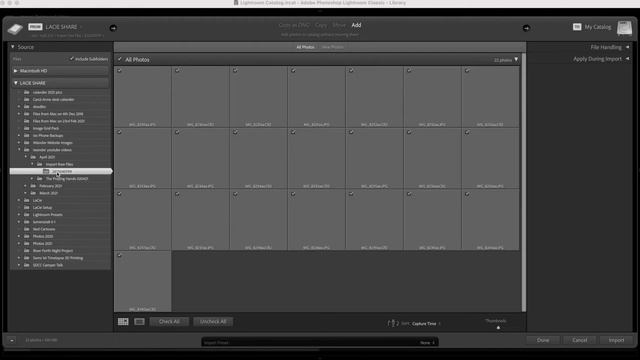Open the Sort Capture Time dropdown
The image size is (640, 360).
[x=426, y=324]
